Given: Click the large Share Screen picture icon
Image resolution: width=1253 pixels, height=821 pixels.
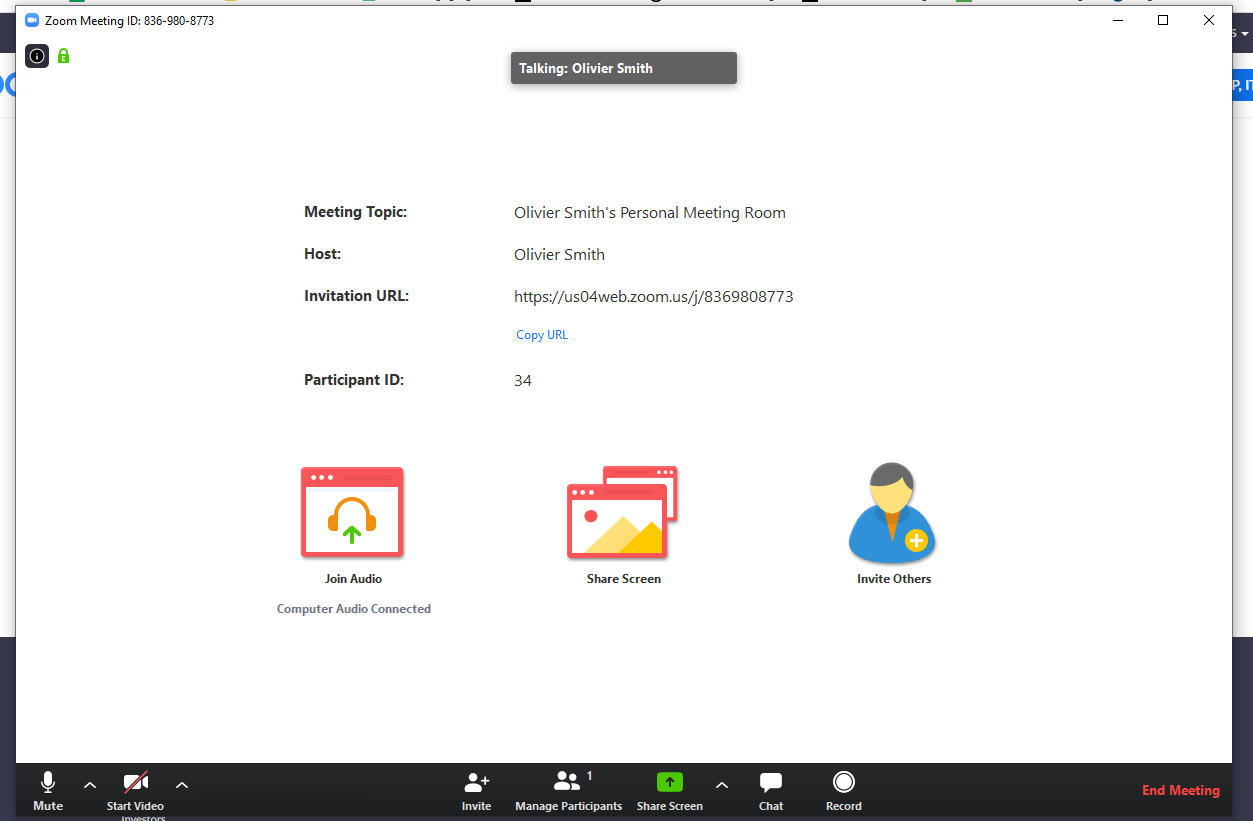Looking at the screenshot, I should (x=622, y=511).
